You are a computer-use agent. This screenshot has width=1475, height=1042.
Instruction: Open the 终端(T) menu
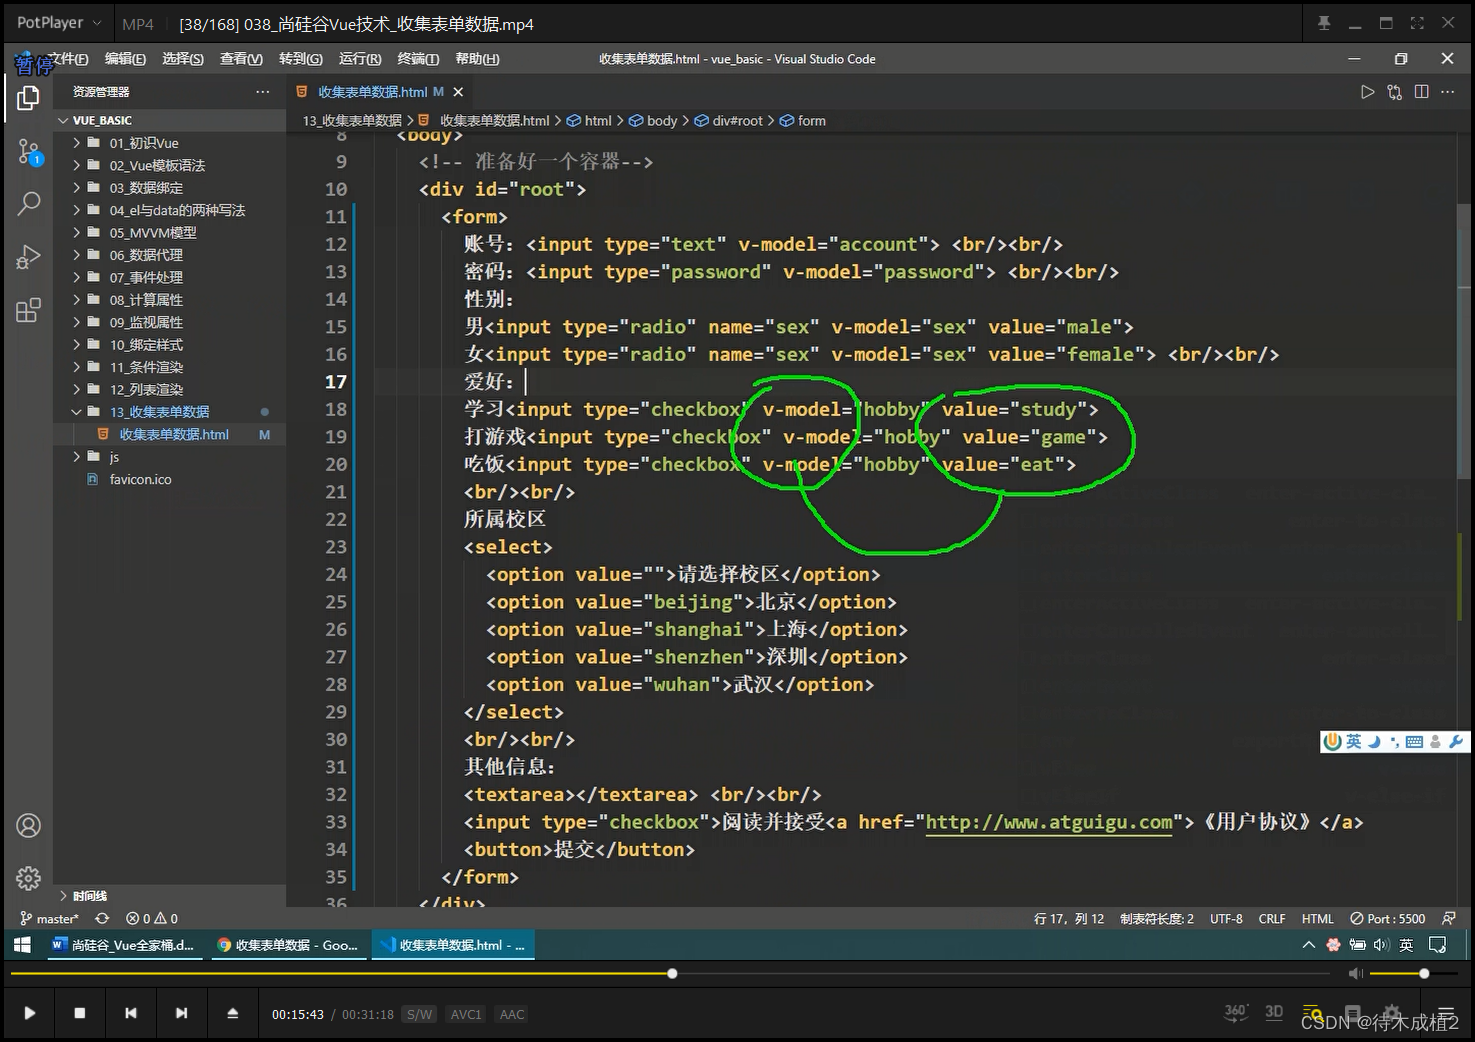coord(418,59)
